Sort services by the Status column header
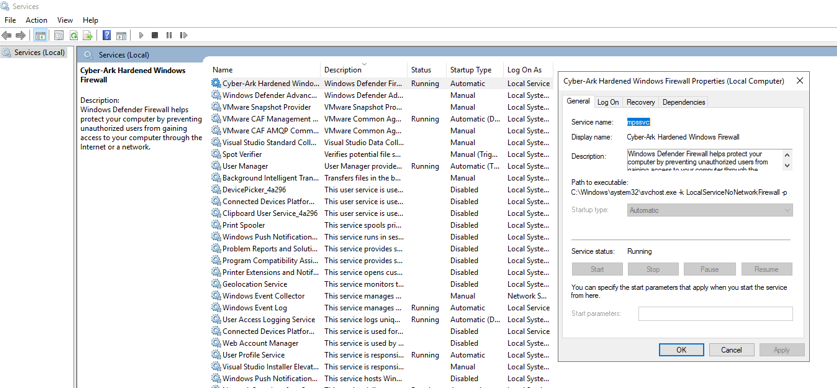837x391 pixels. point(427,69)
